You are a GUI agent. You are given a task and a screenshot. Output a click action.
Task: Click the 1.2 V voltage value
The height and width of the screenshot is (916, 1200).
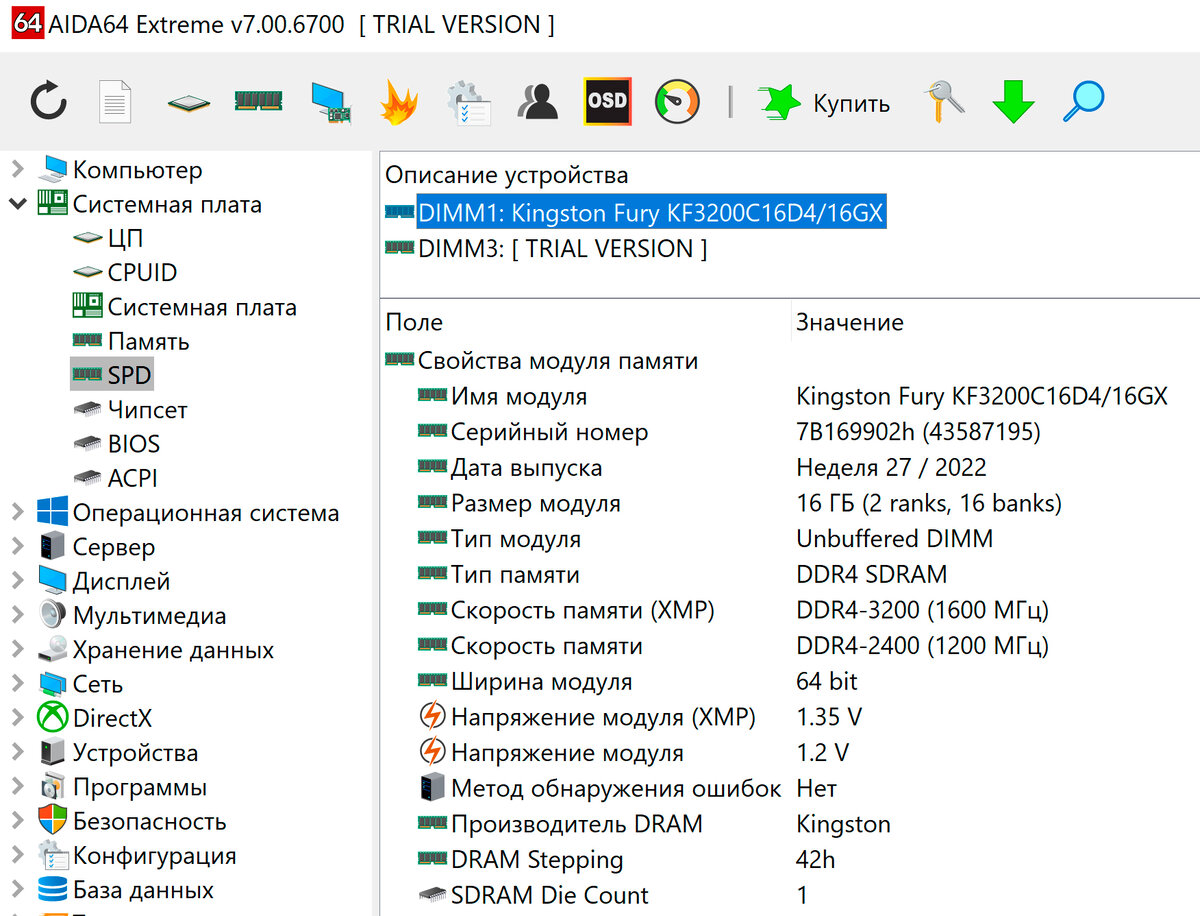[822, 753]
